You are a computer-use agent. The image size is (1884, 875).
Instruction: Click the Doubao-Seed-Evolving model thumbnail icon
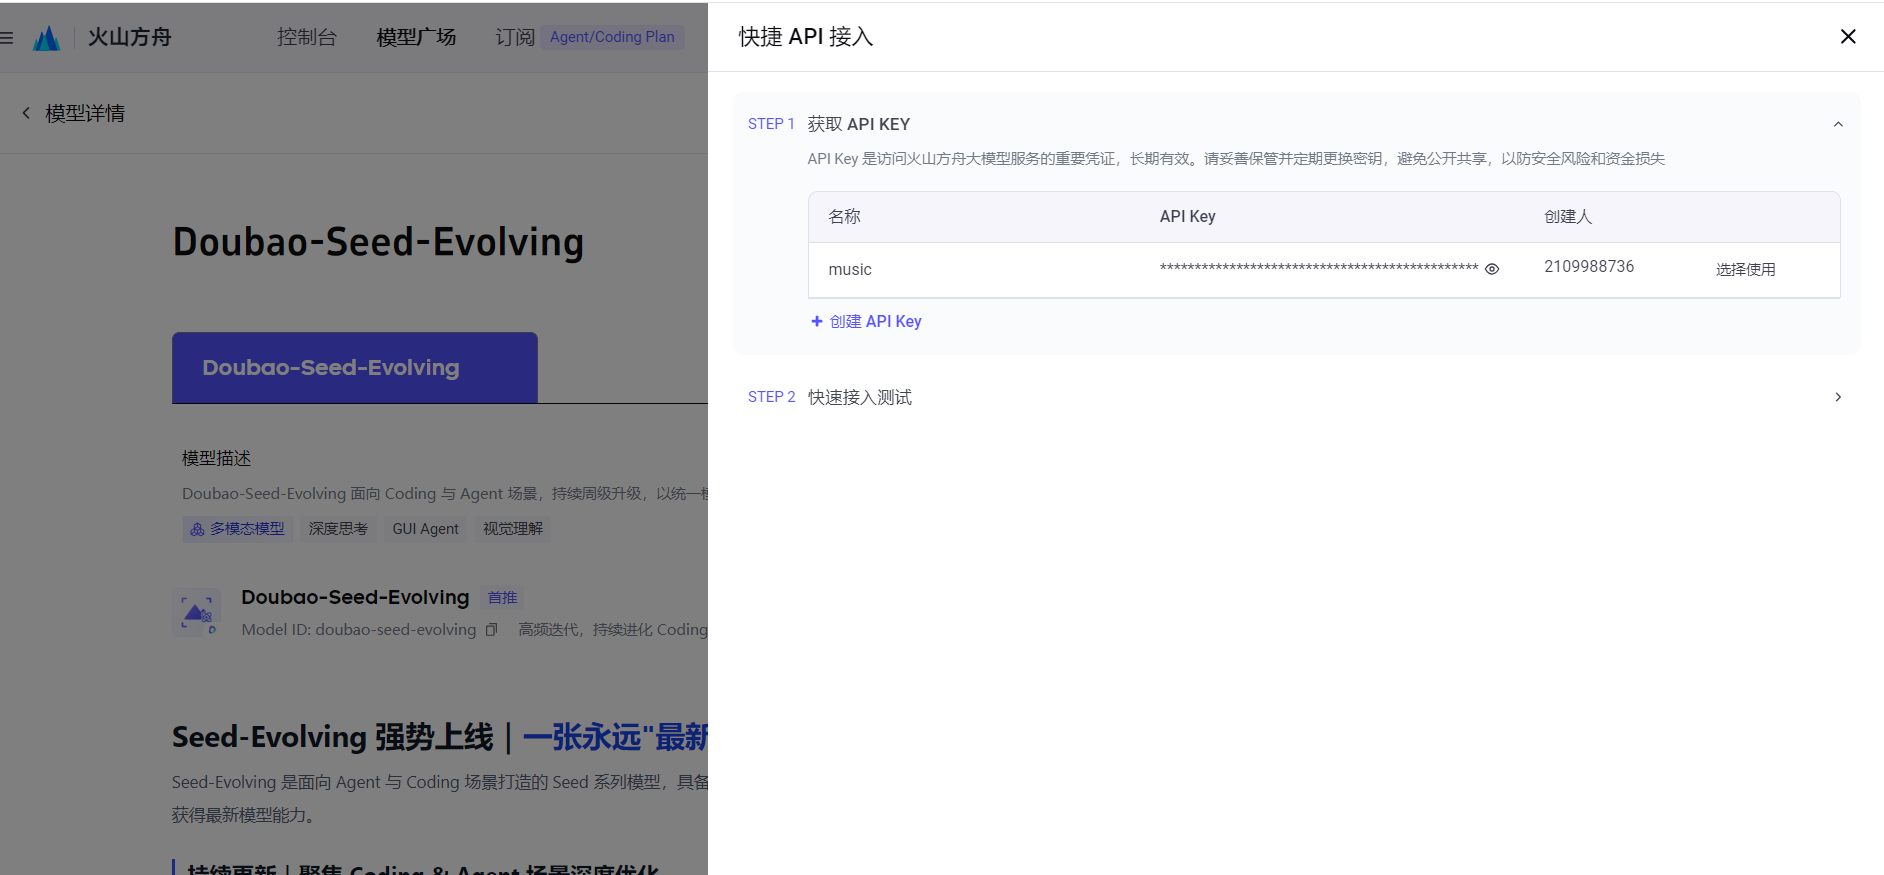(x=196, y=612)
